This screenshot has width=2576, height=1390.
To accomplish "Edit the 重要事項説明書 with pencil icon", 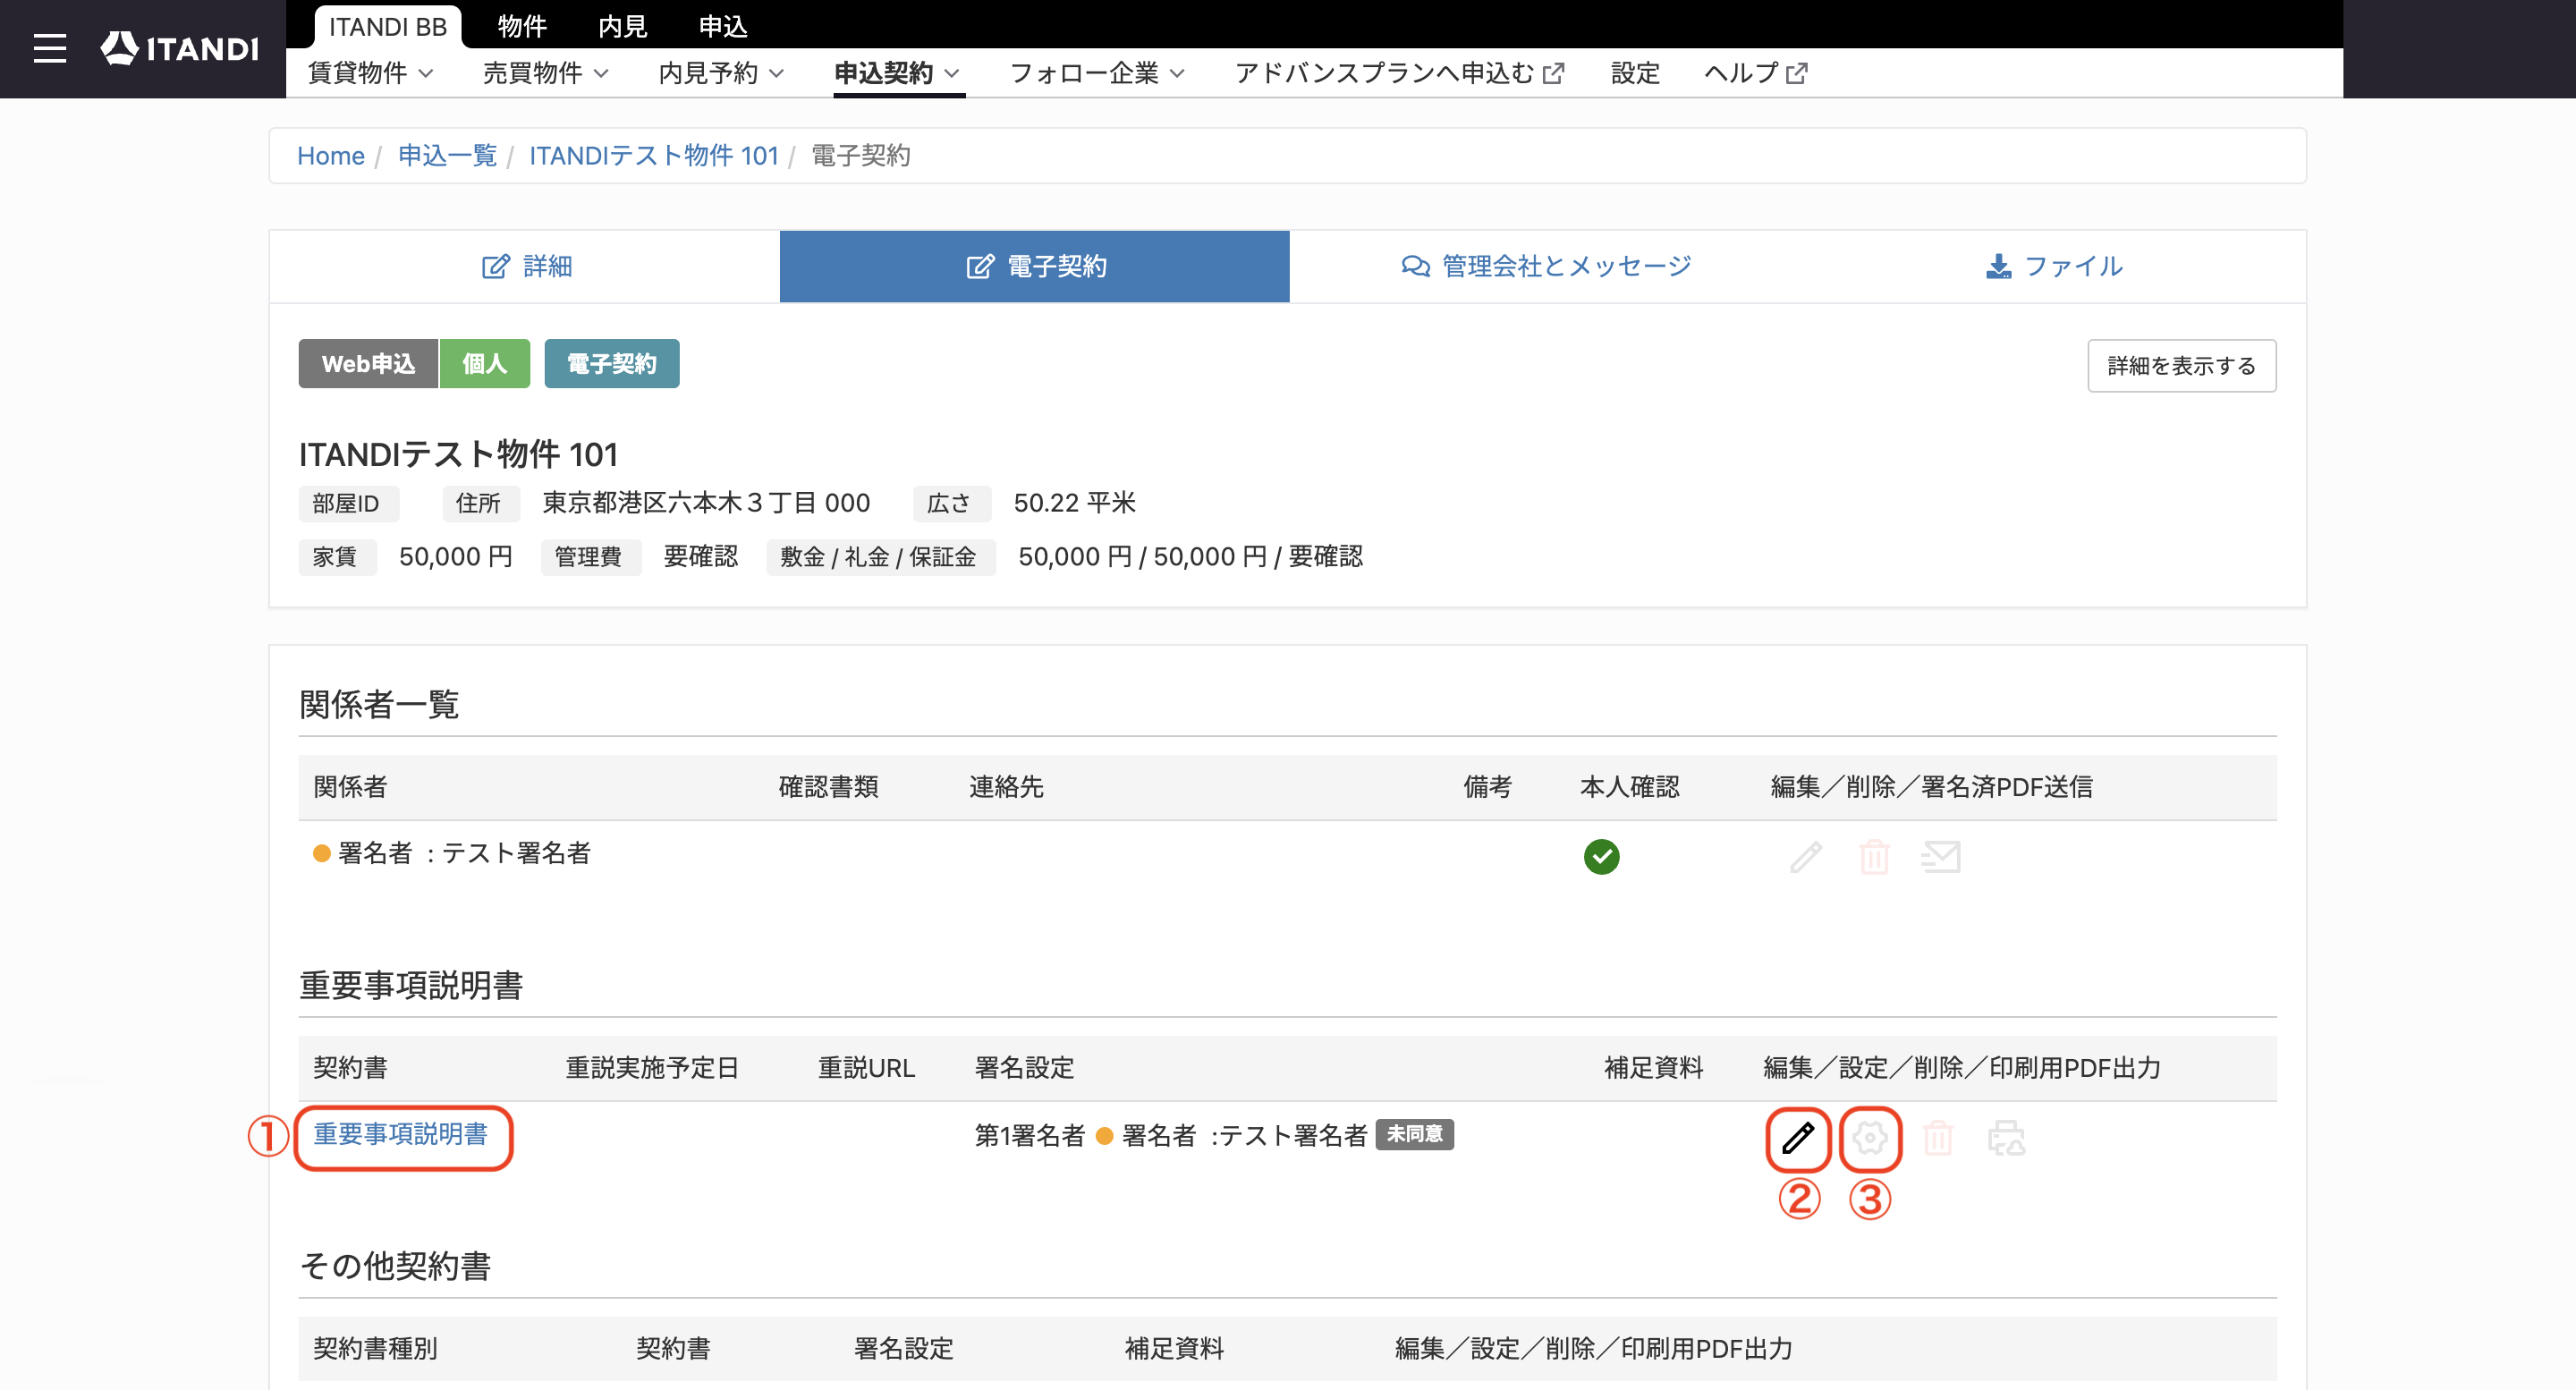I will click(1798, 1138).
